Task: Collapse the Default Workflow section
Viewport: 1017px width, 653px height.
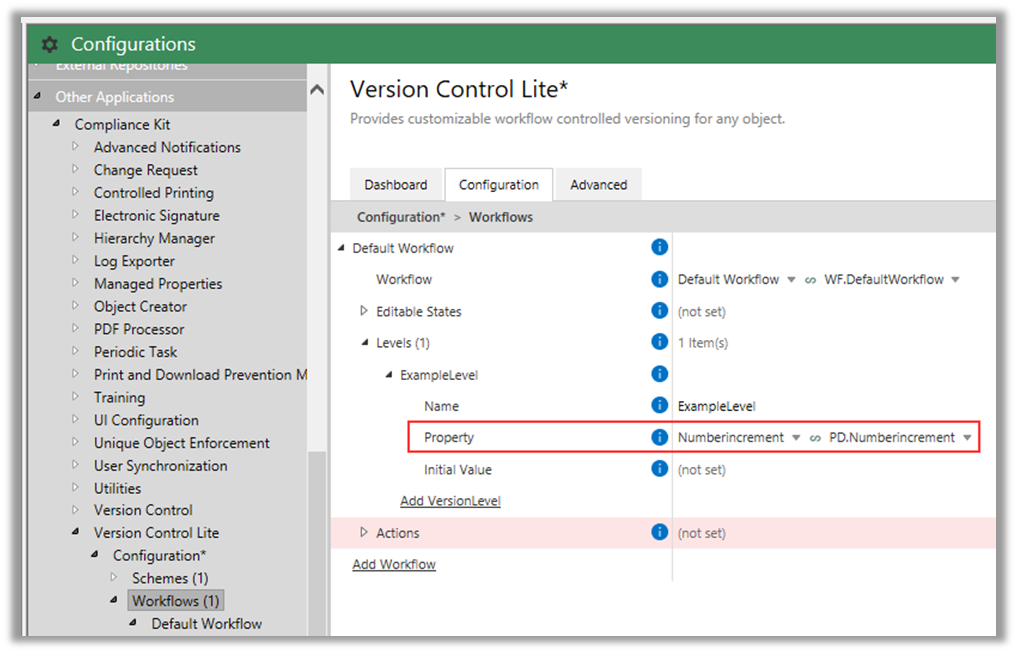Action: click(341, 248)
